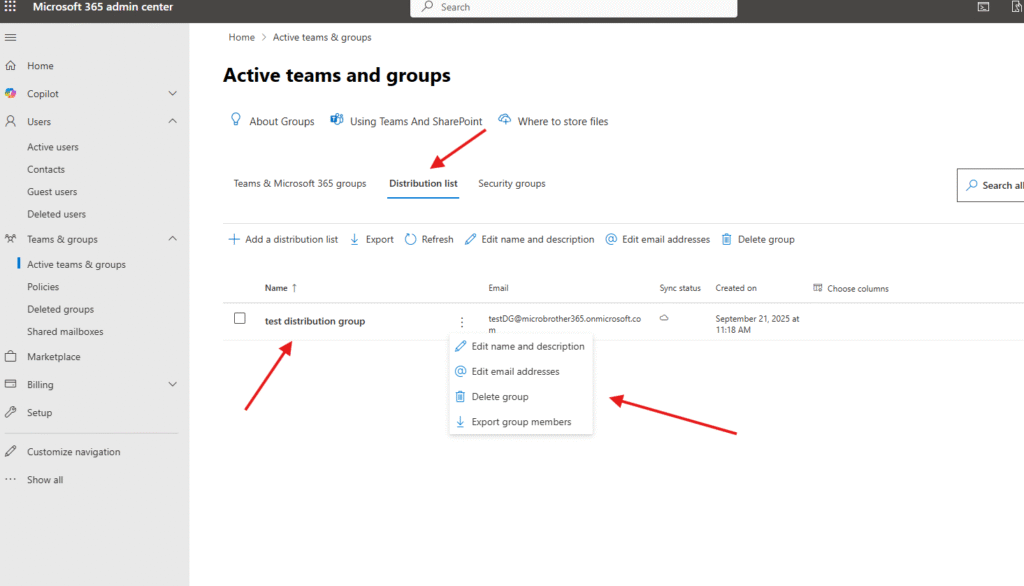Click the Export download icon
The height and width of the screenshot is (586, 1024).
point(355,240)
